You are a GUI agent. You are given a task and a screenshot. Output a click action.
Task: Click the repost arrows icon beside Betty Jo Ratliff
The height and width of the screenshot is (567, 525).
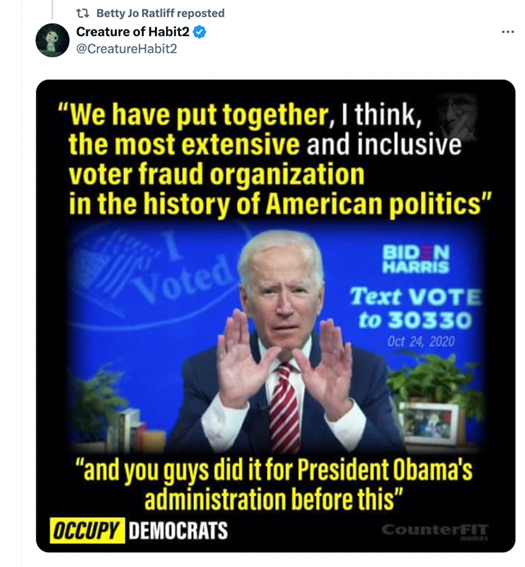tap(83, 13)
